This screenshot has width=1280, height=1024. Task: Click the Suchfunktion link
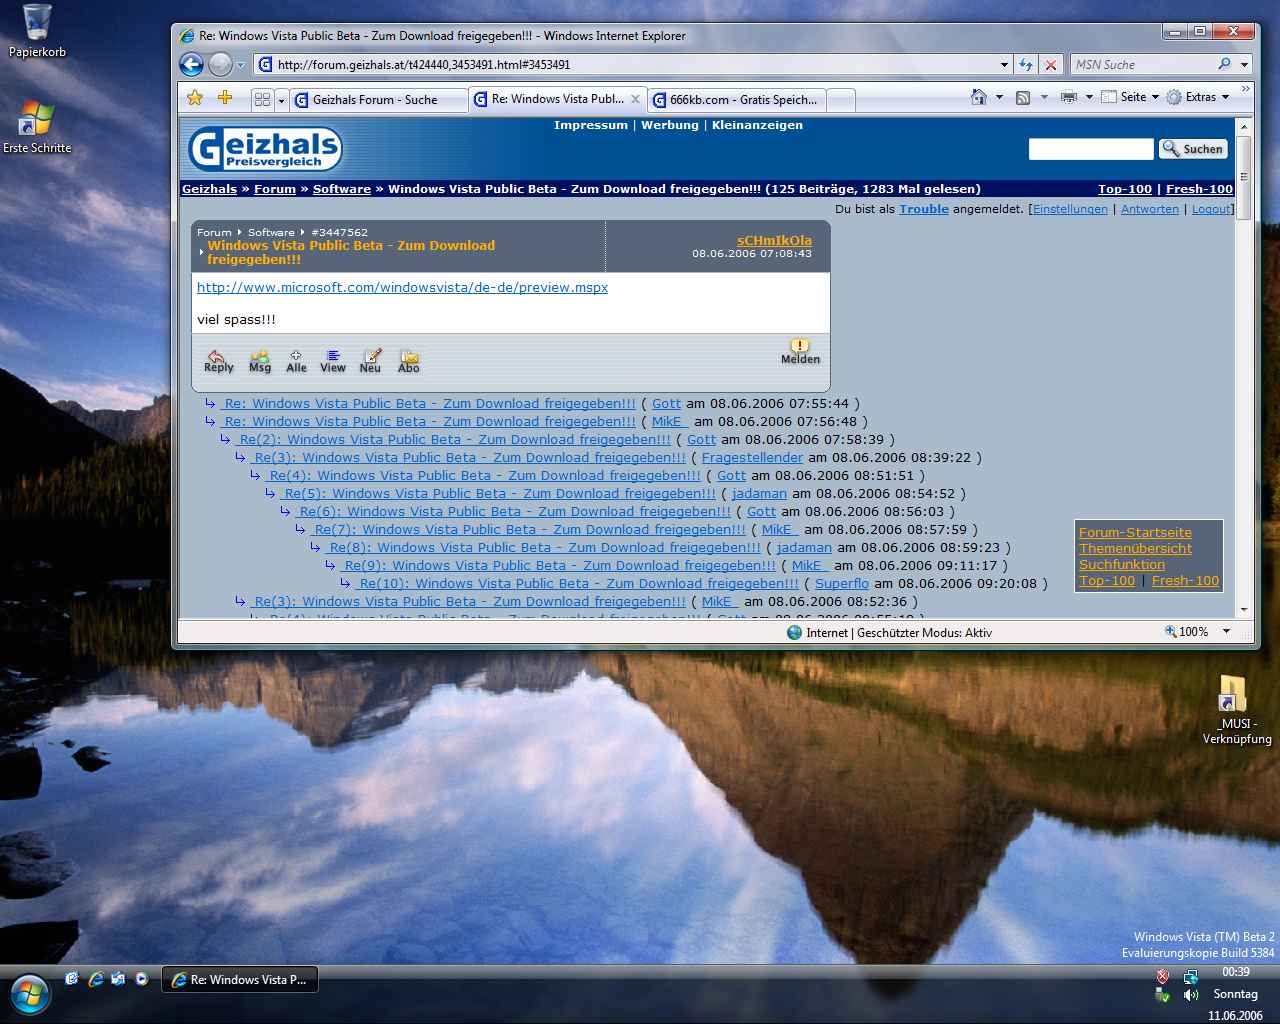click(x=1122, y=565)
